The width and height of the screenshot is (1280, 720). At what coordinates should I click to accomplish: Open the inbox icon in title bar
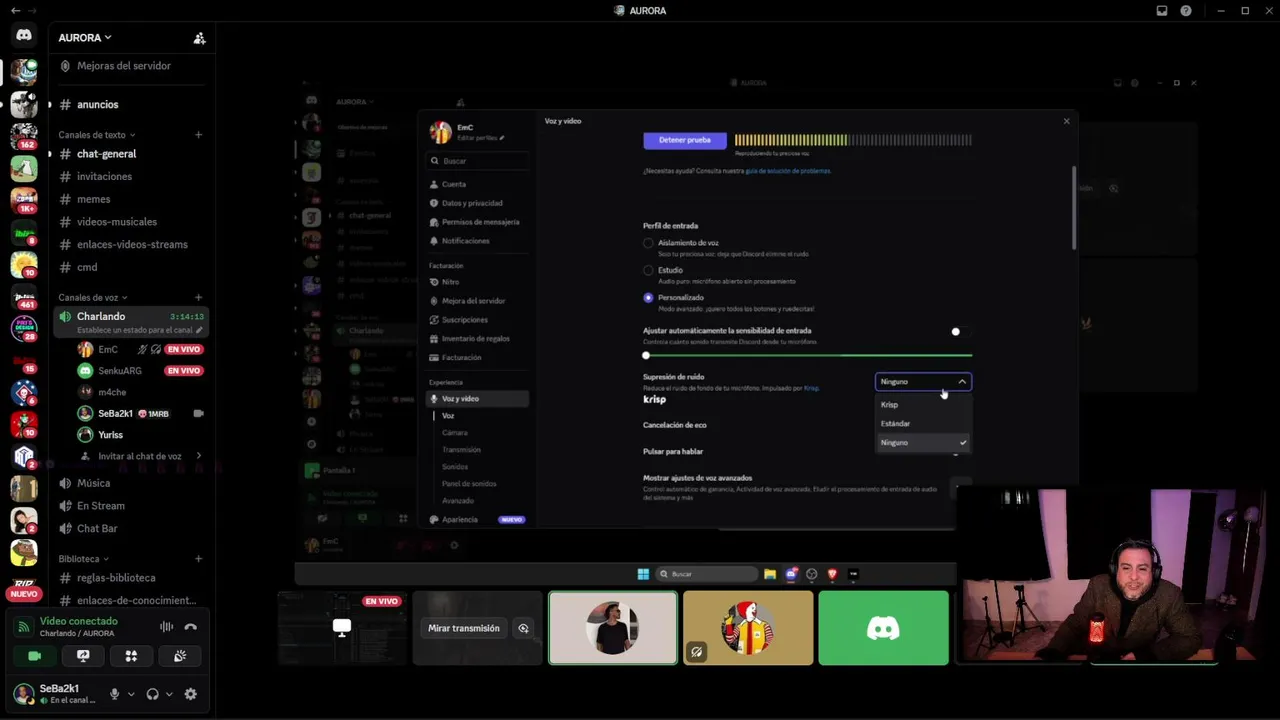(1162, 11)
